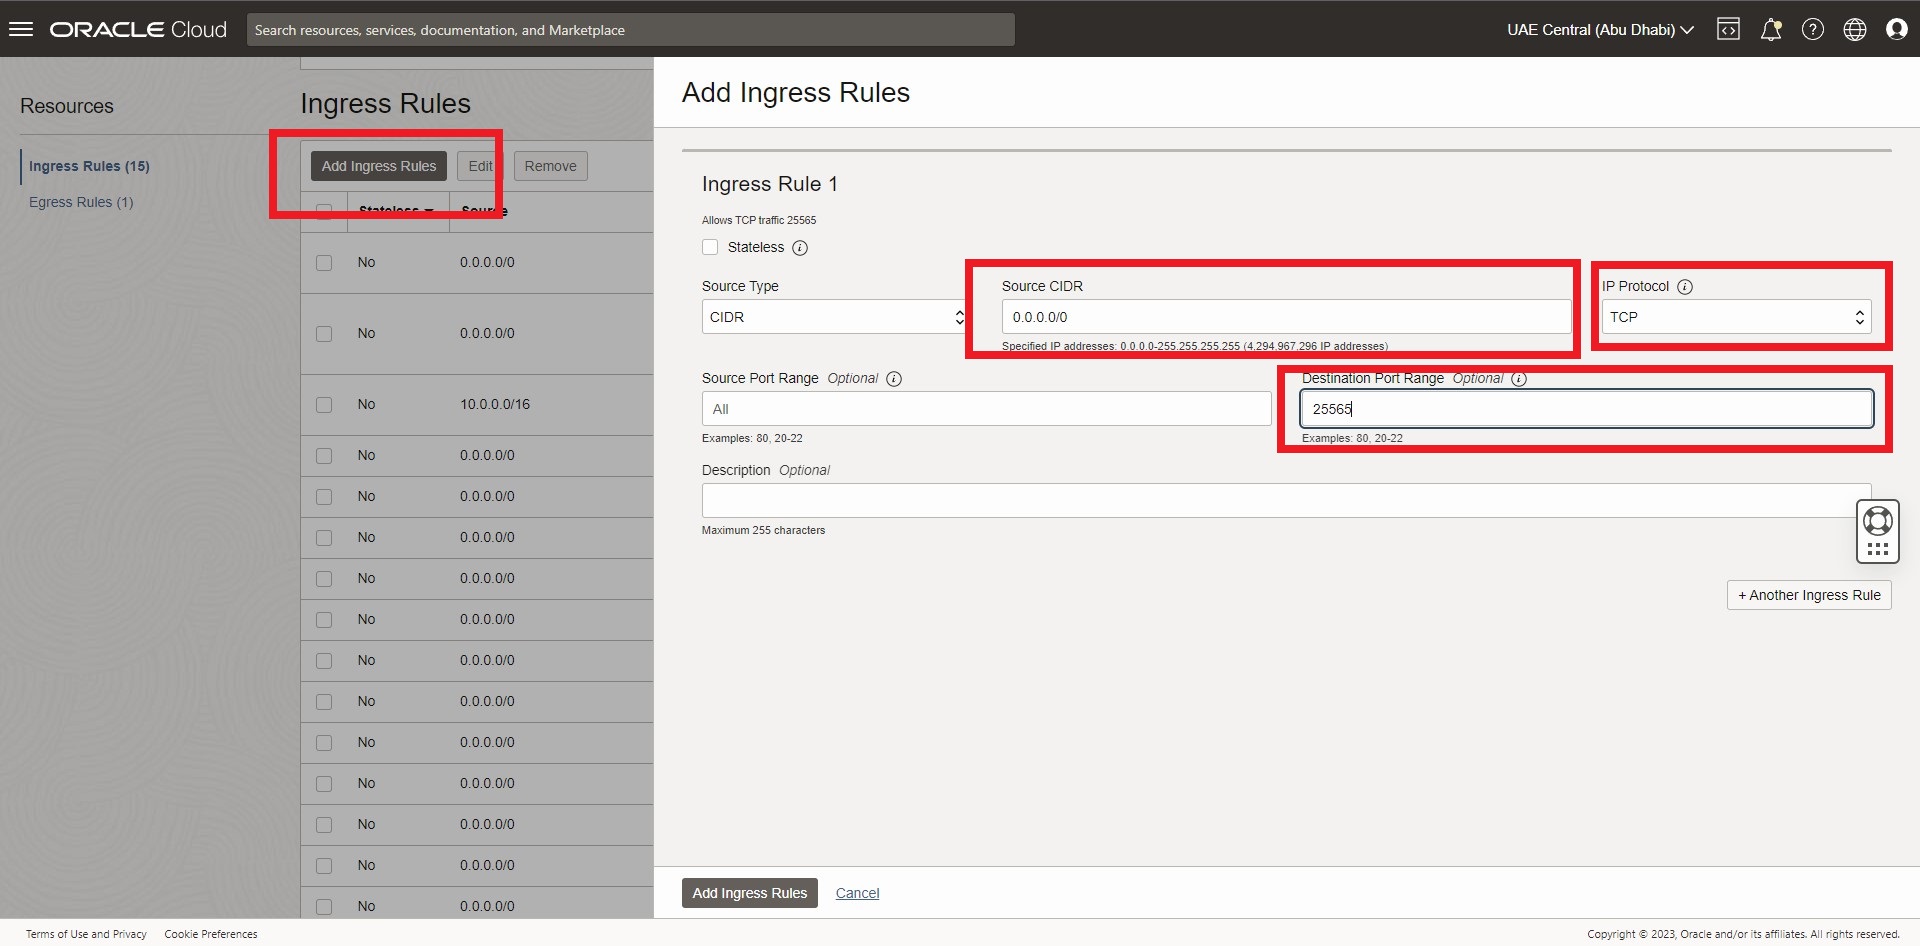The height and width of the screenshot is (946, 1920).
Task: Switch to Egress Rules (1)
Action: point(81,202)
